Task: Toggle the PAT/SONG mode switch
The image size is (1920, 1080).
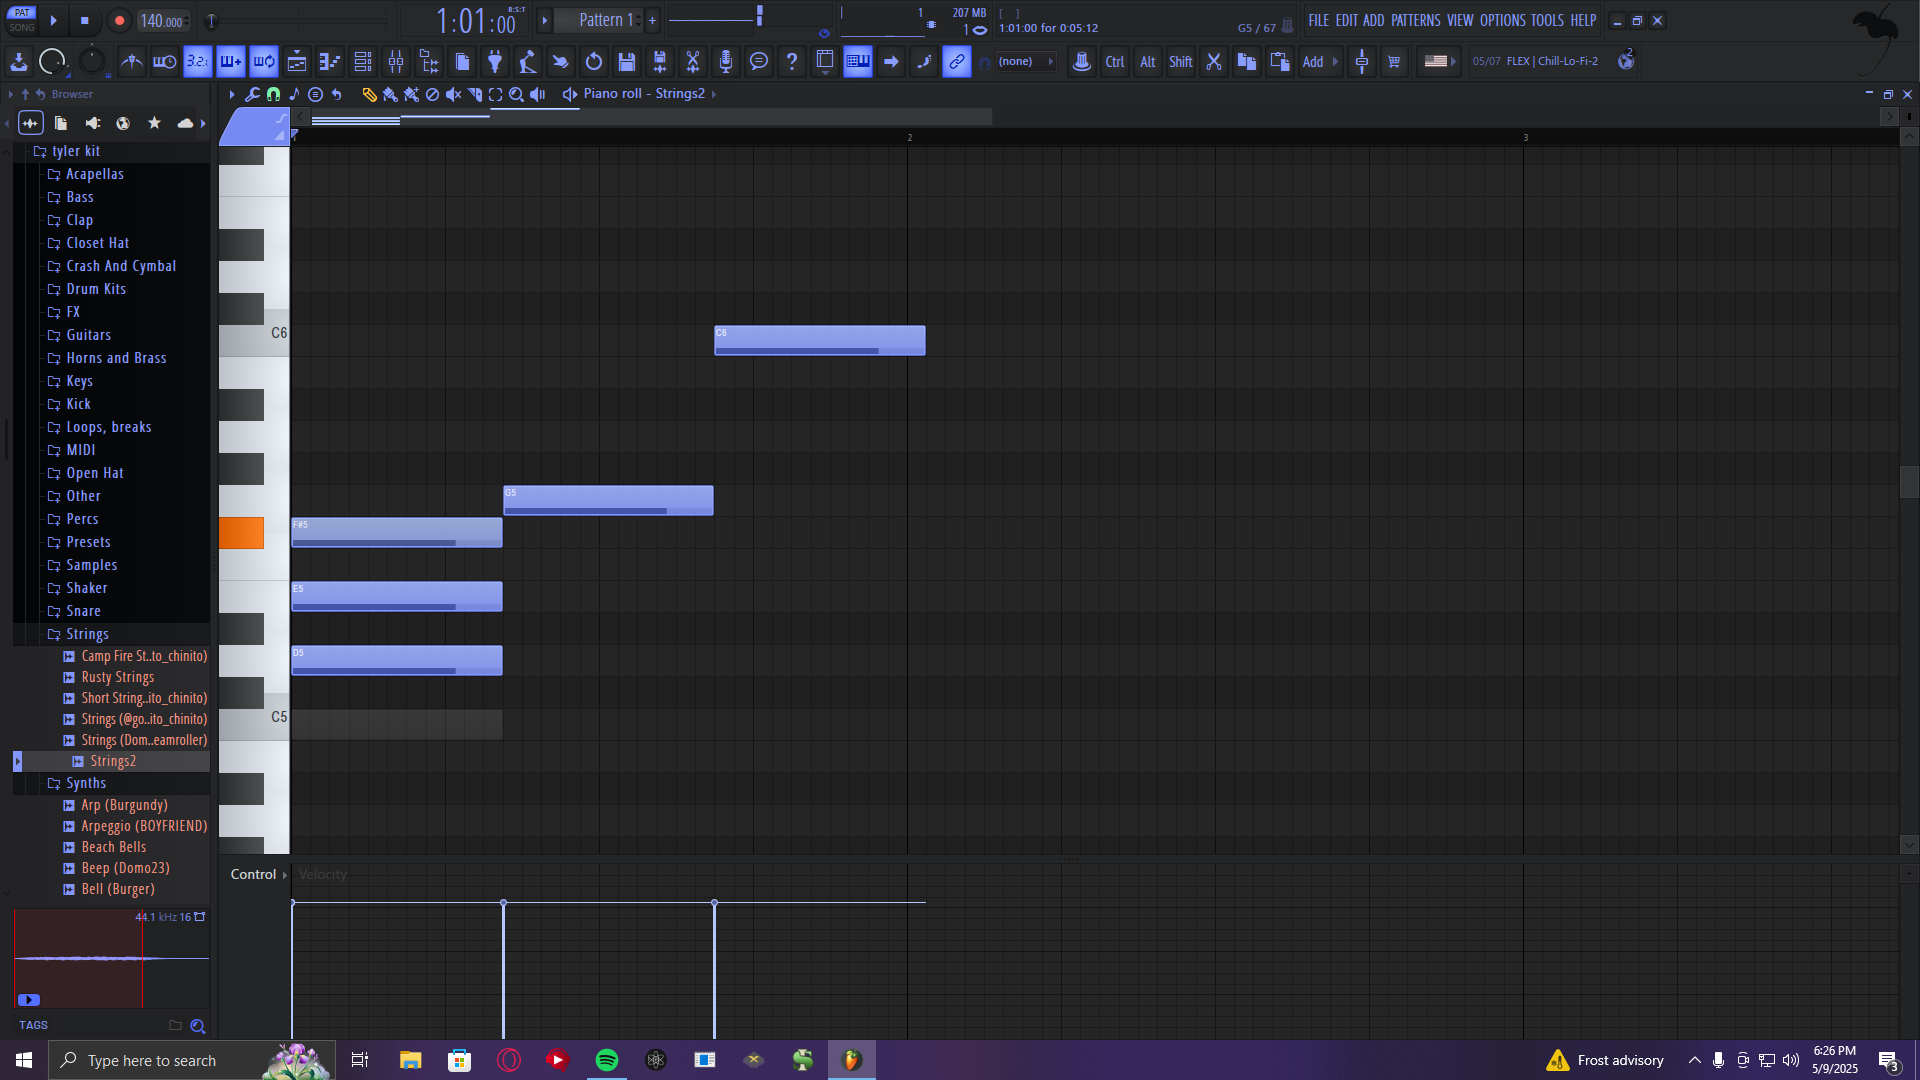Action: point(22,20)
